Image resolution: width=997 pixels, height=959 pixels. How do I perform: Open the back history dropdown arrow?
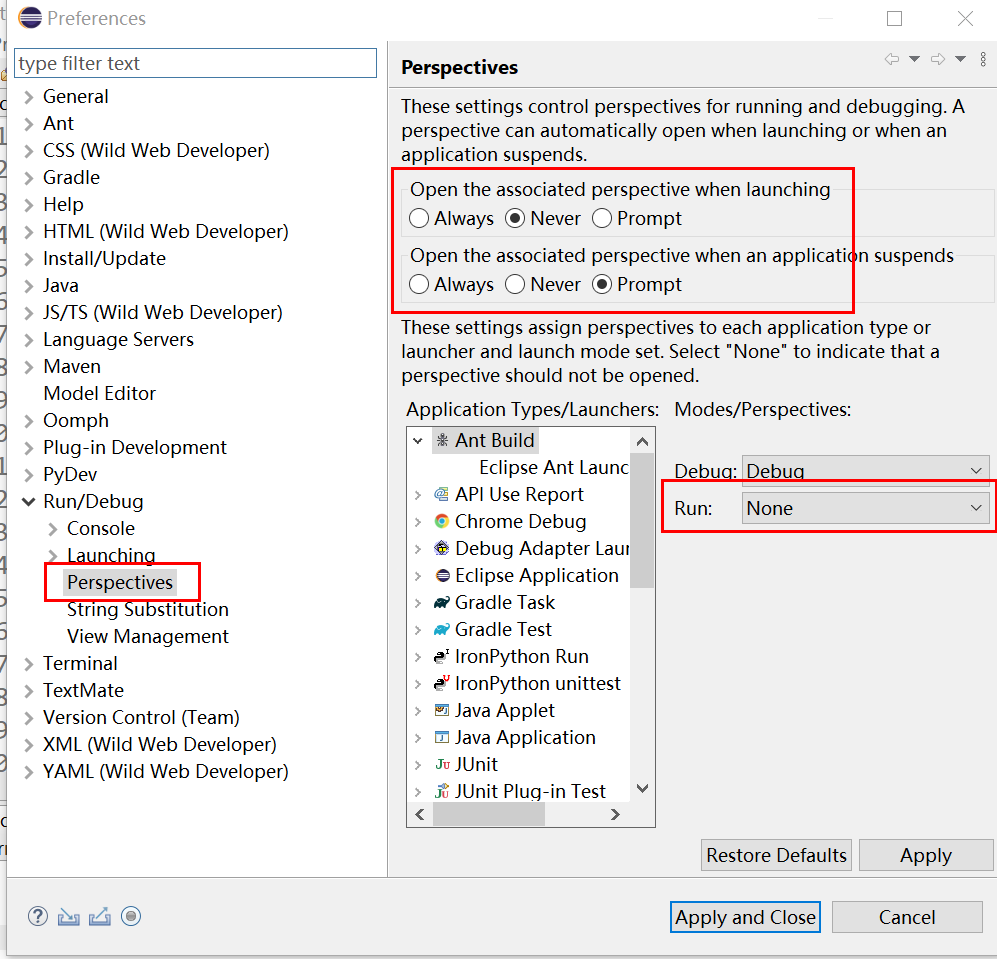(x=914, y=59)
